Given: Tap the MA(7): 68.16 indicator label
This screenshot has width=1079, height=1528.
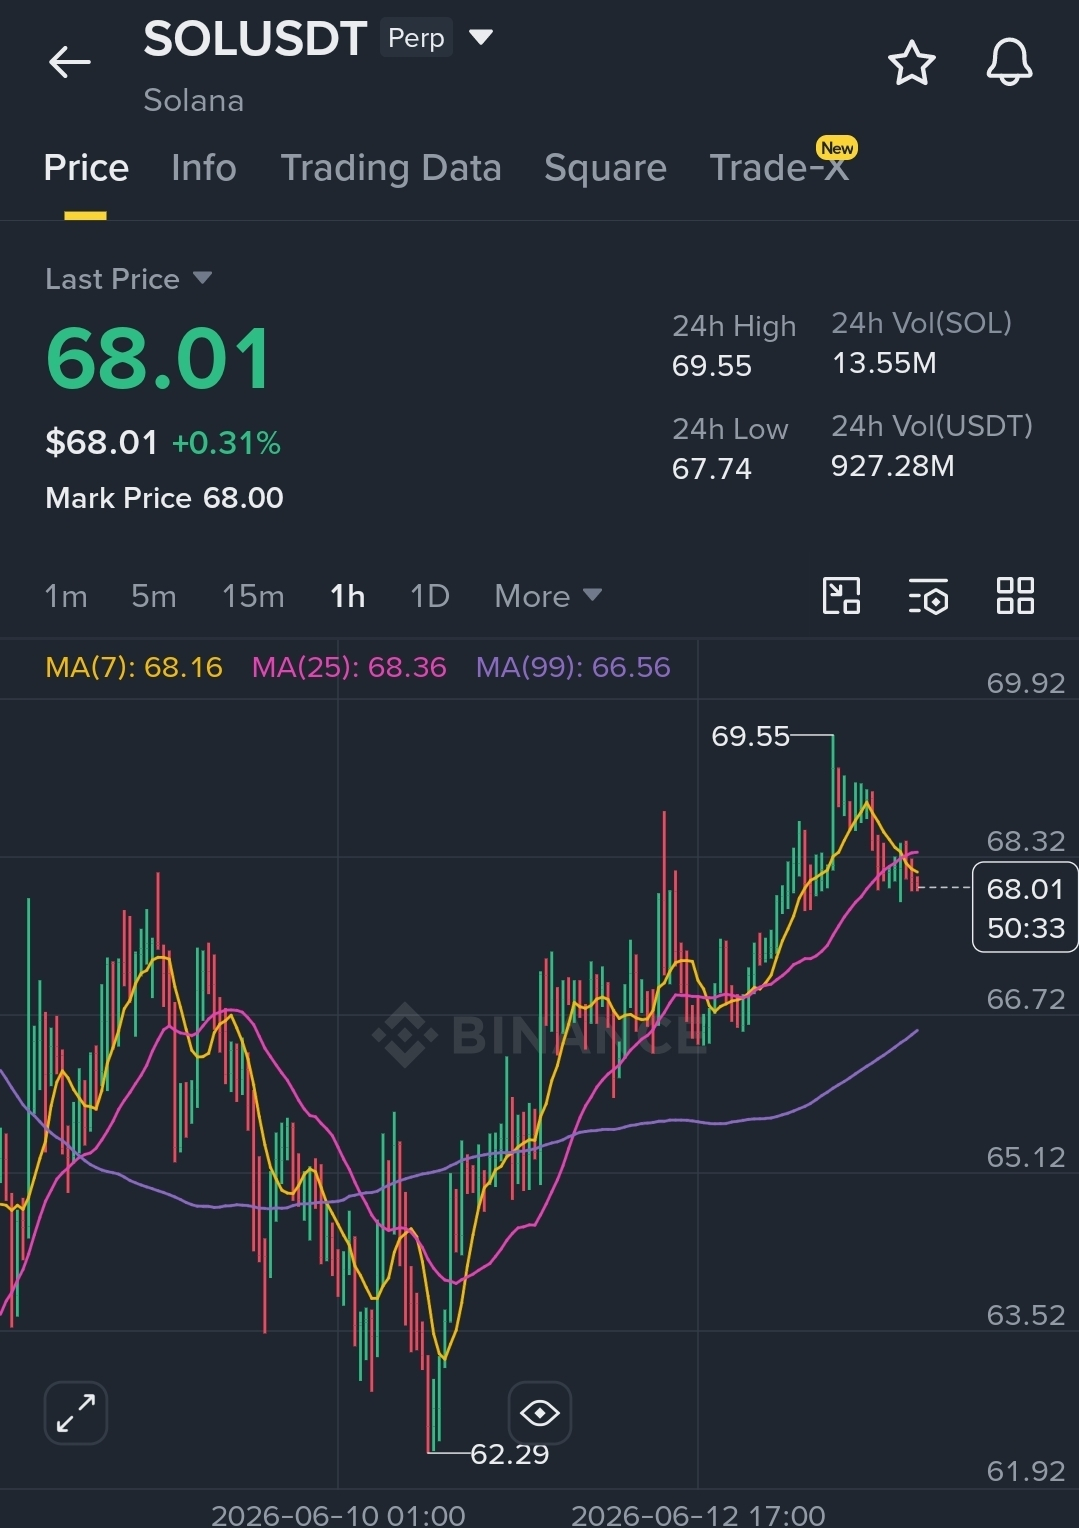Looking at the screenshot, I should point(134,667).
